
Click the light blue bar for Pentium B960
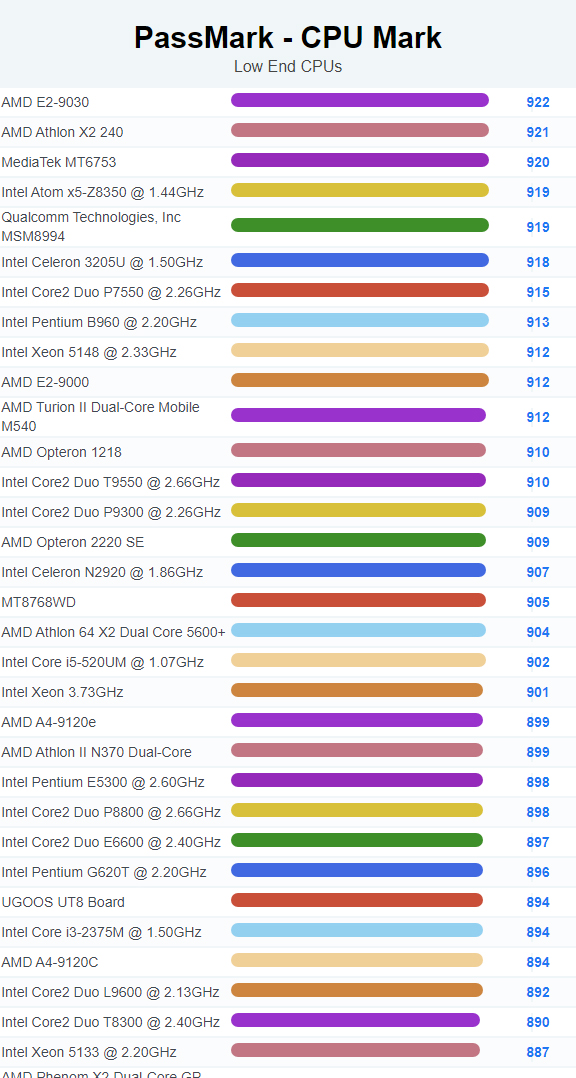[359, 320]
